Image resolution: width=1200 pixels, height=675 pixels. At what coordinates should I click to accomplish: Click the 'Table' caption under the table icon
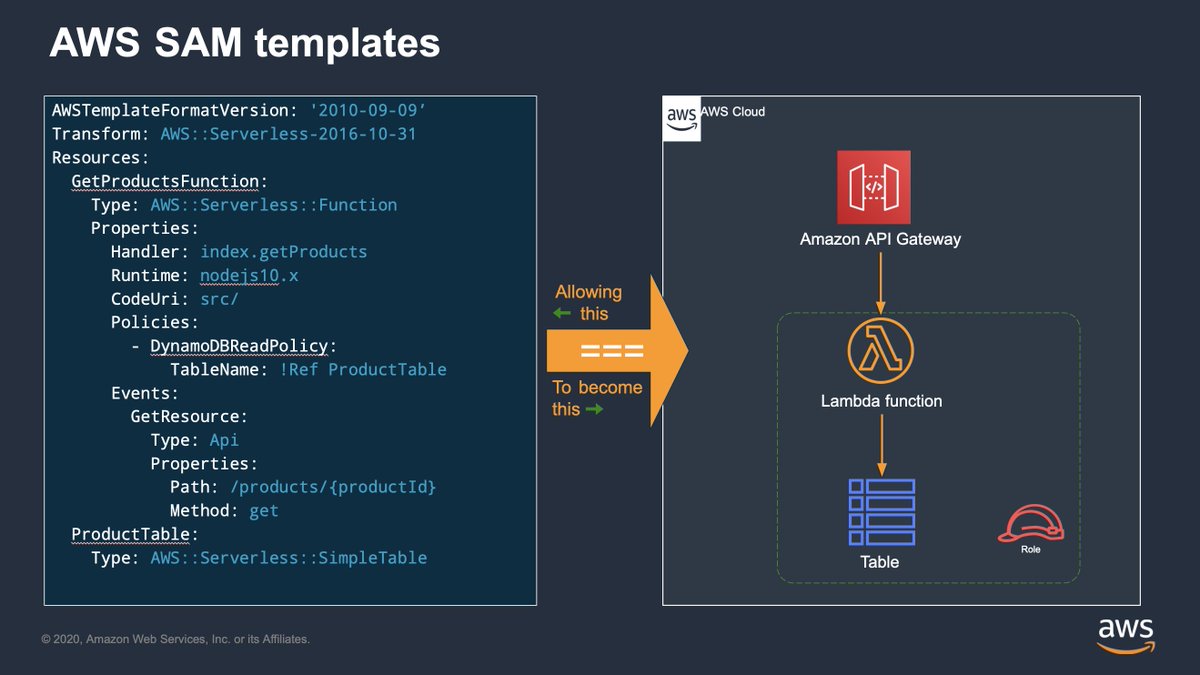click(x=880, y=562)
